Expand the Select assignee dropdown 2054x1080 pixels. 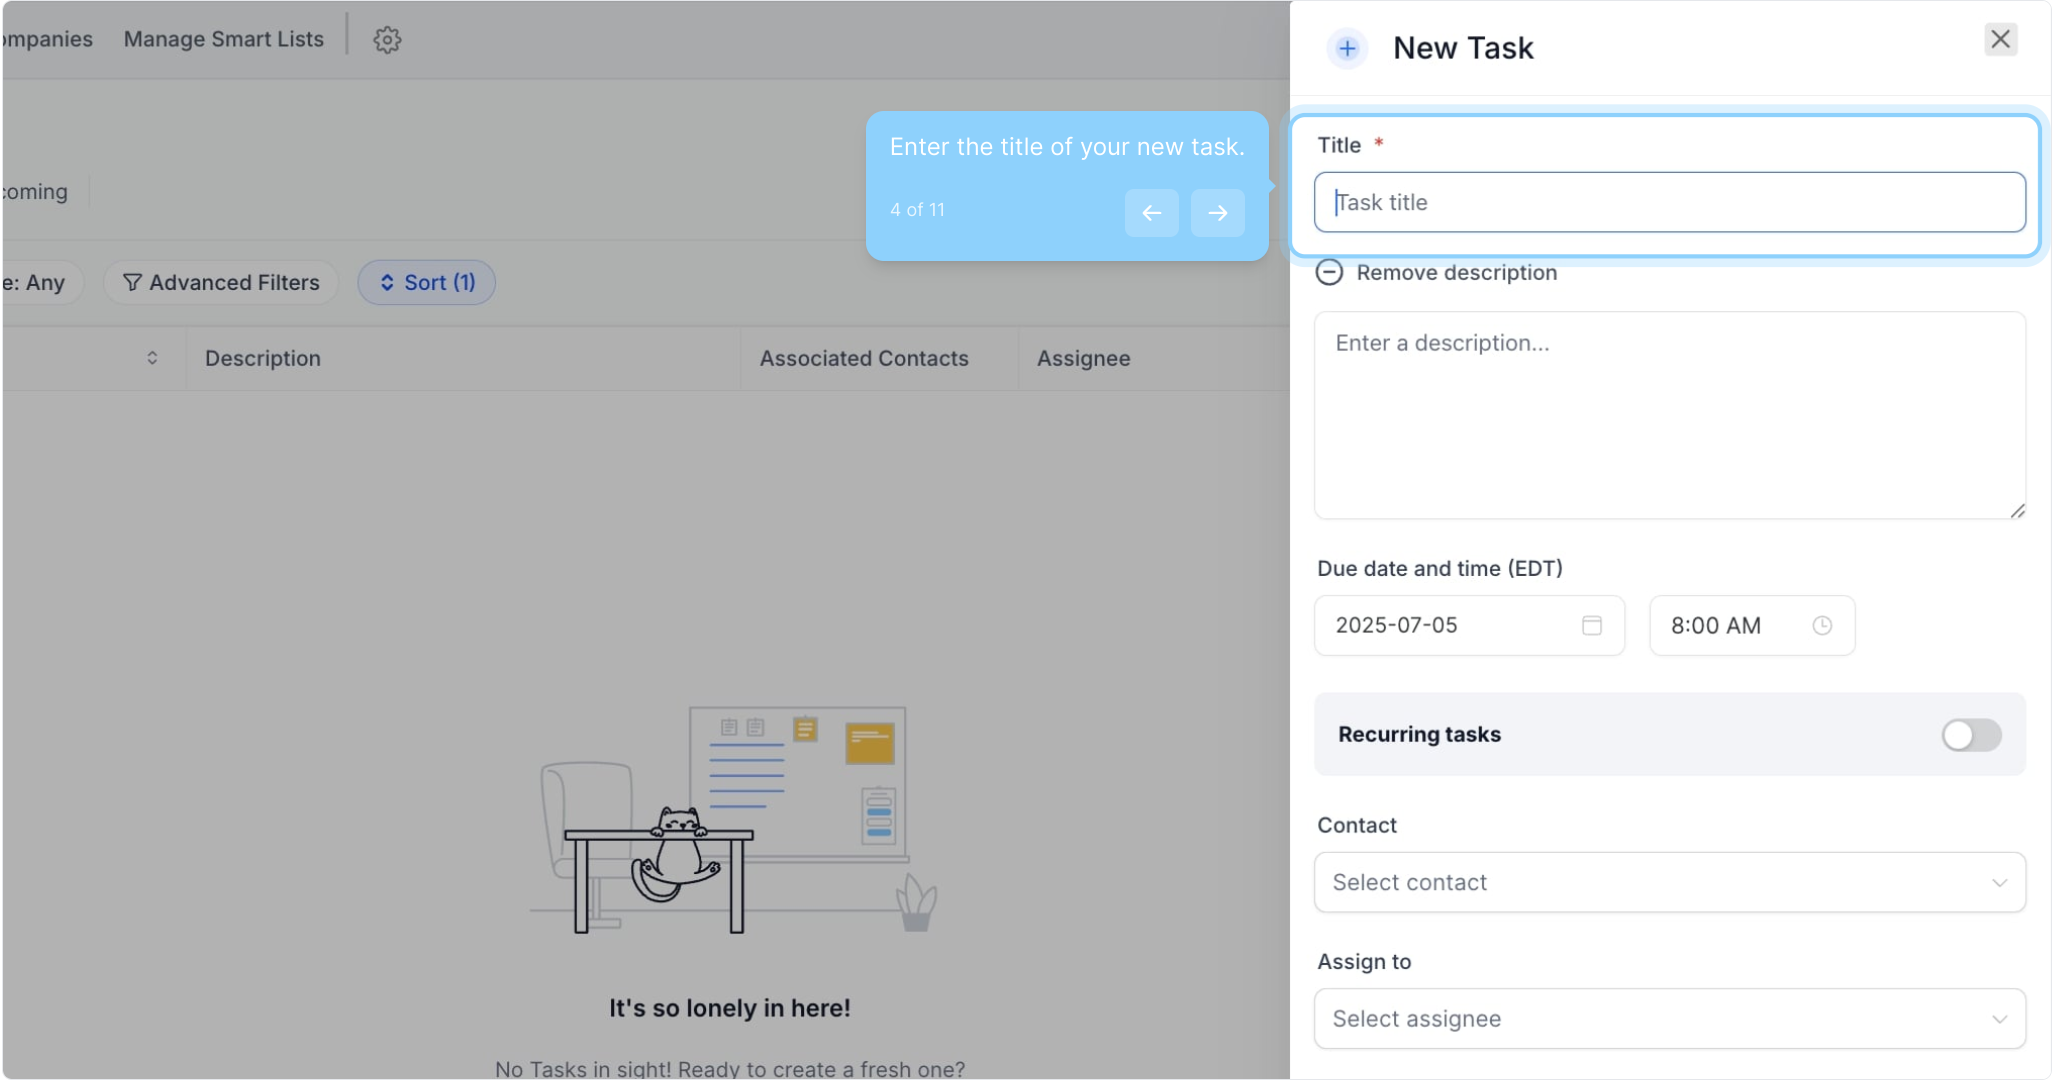pyautogui.click(x=1669, y=1019)
